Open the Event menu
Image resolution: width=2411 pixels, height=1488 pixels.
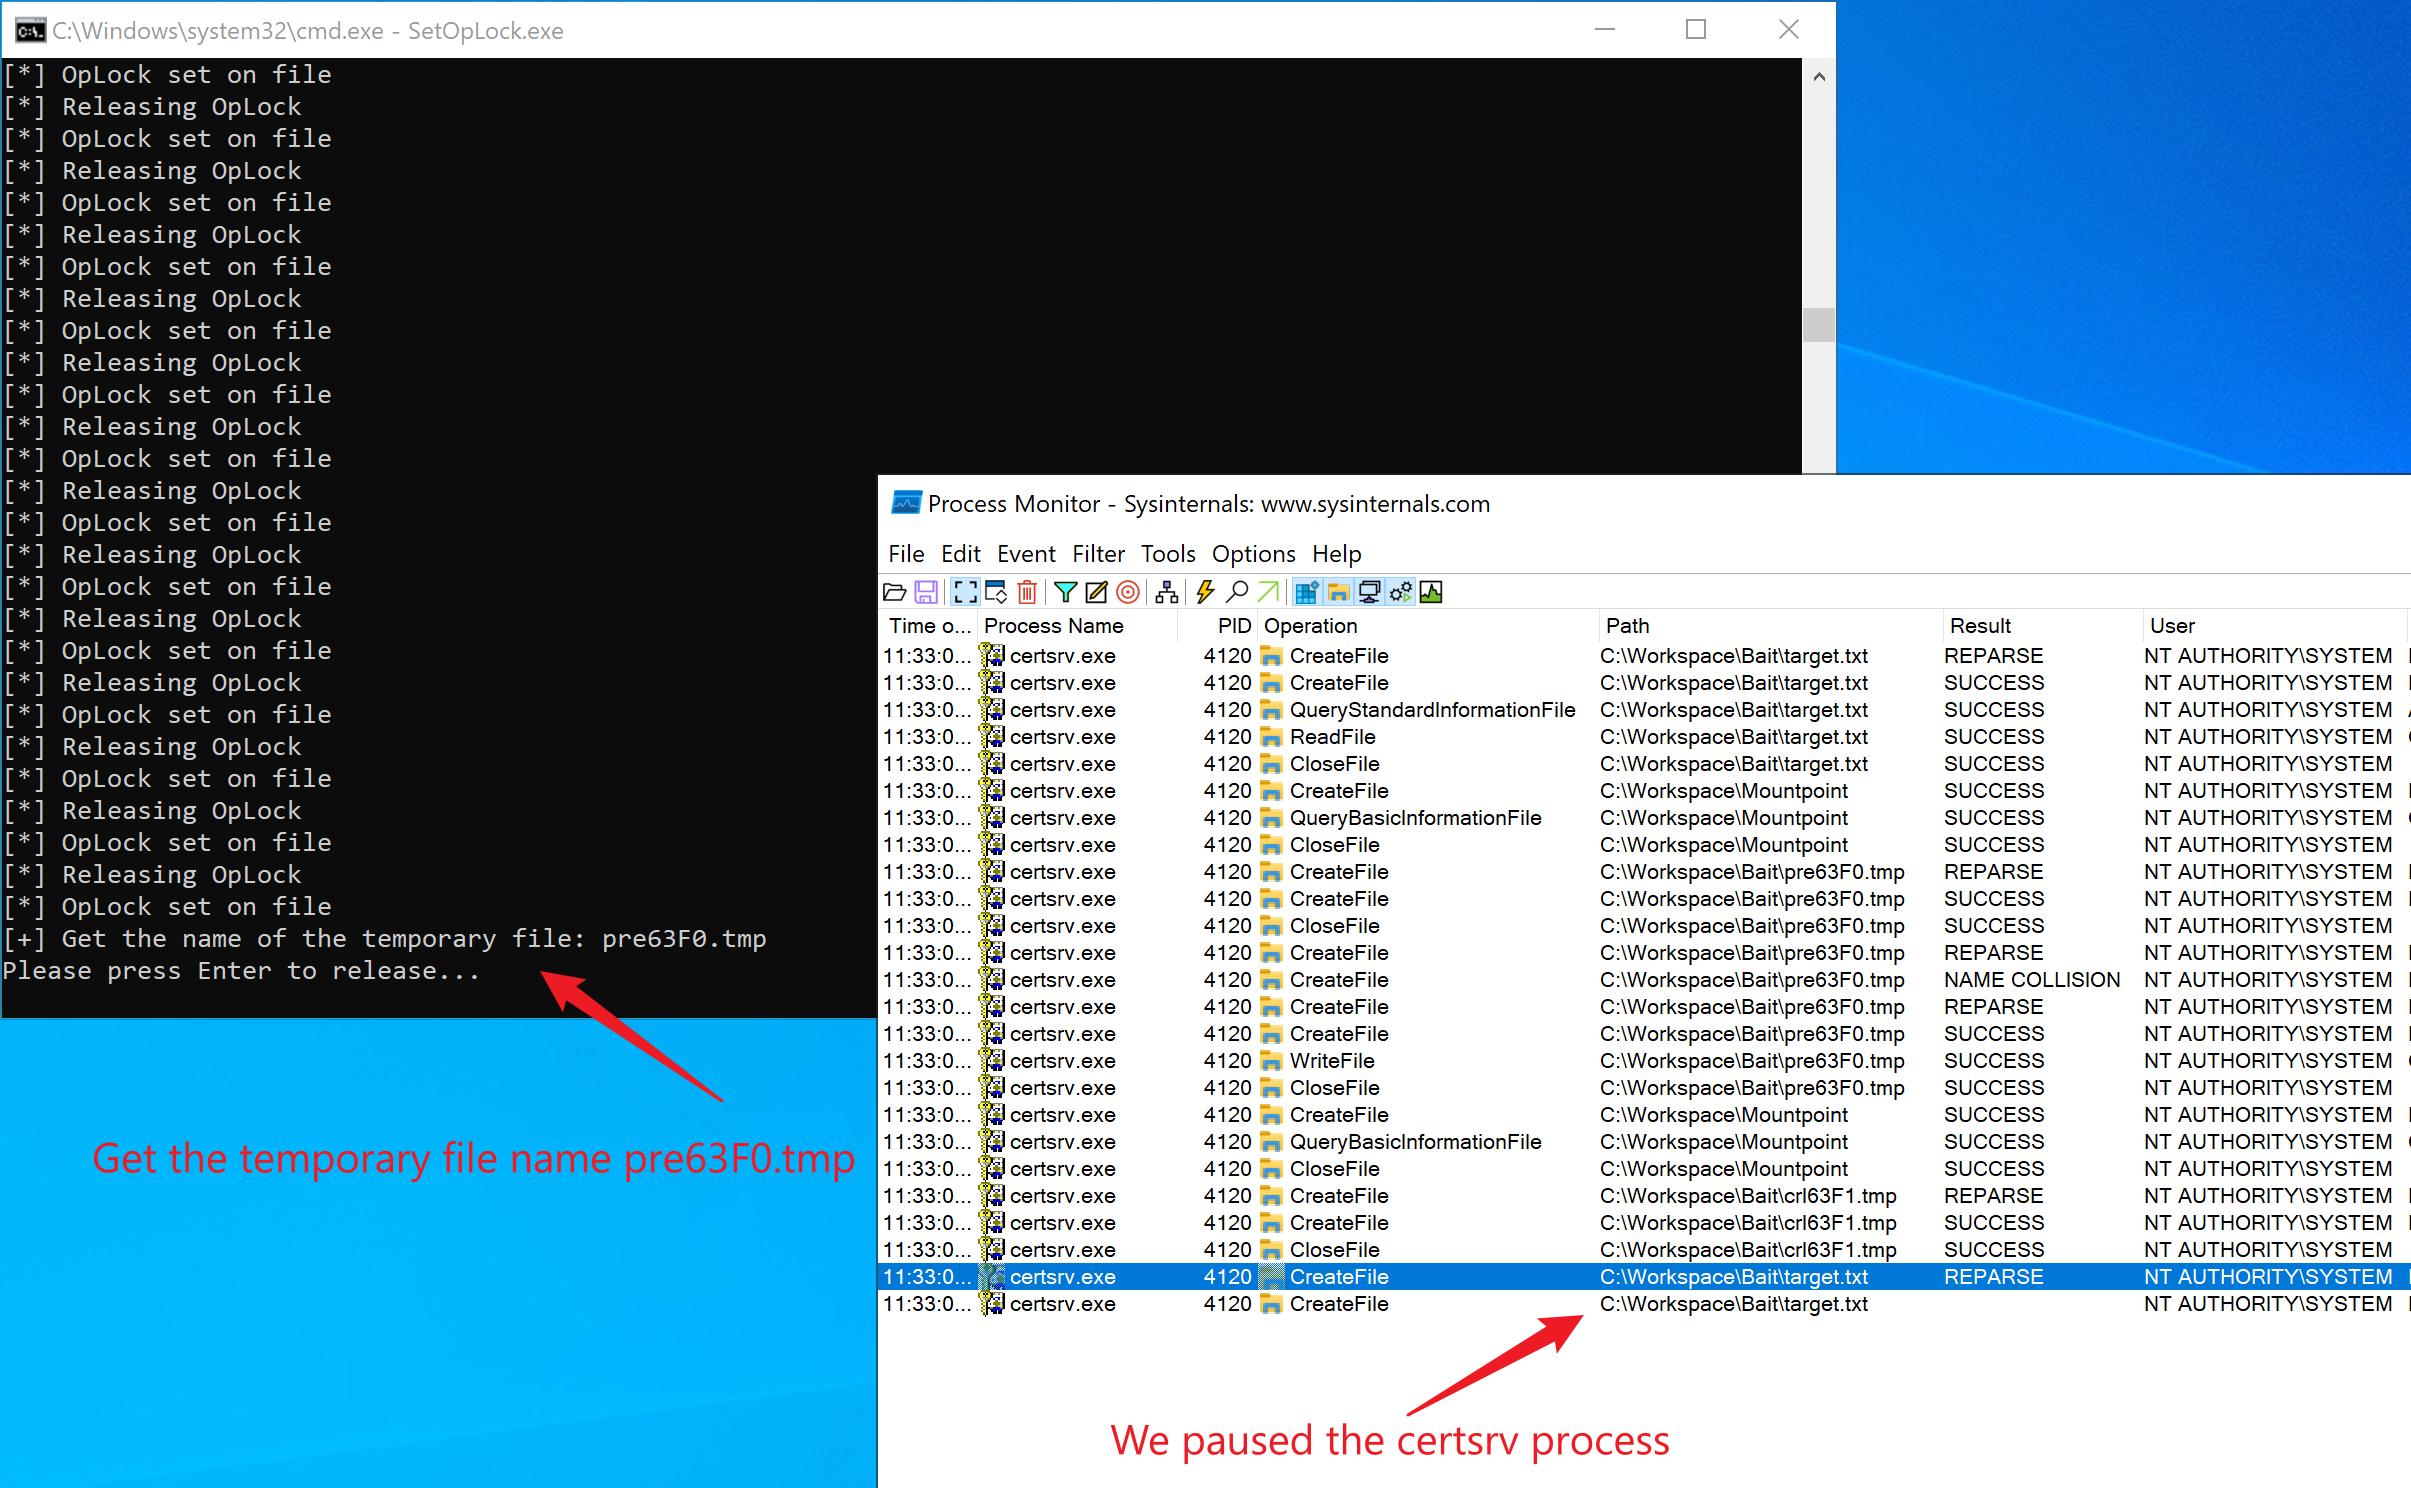(1026, 554)
